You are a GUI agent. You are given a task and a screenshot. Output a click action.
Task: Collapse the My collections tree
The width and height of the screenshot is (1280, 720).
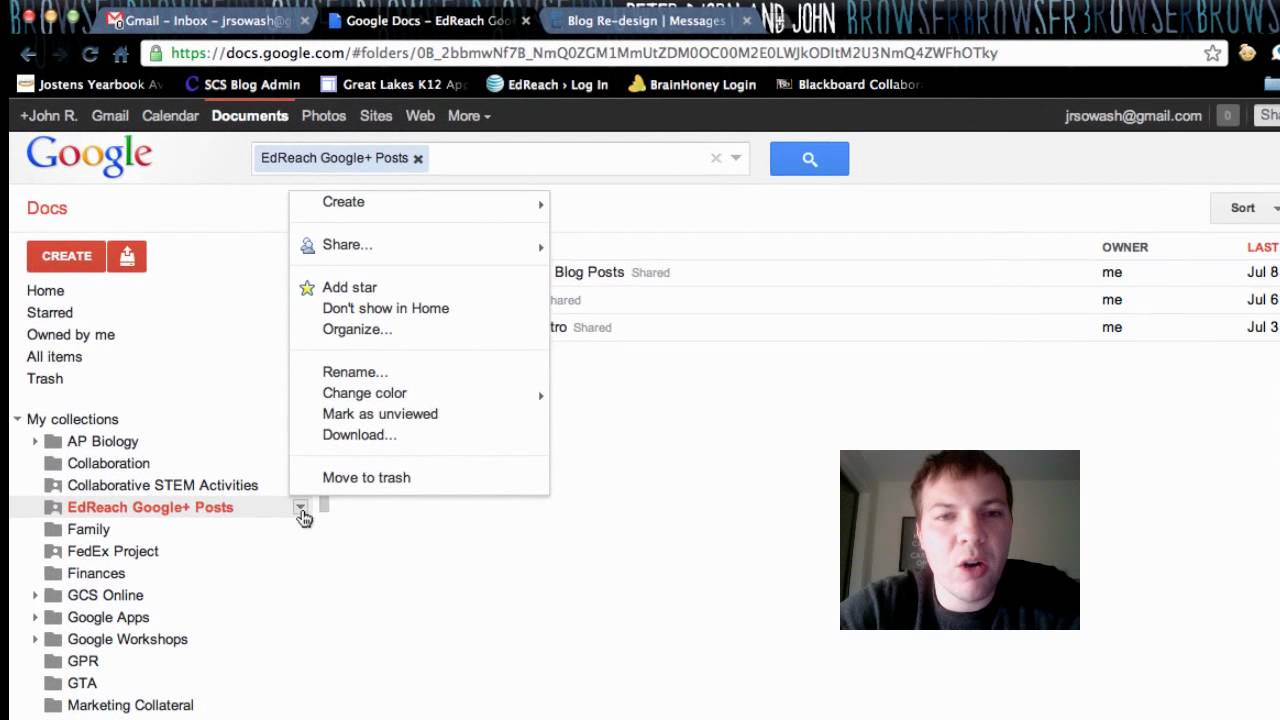[x=17, y=419]
